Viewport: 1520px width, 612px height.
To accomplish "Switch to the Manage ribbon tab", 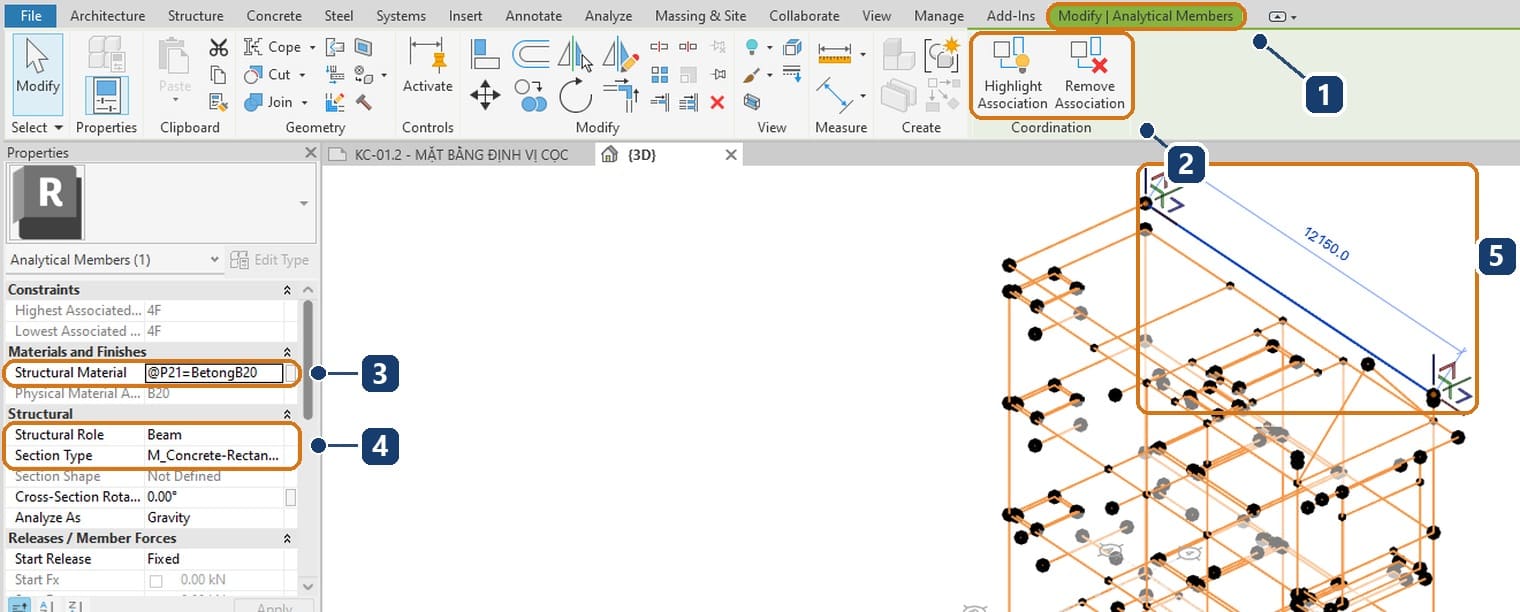I will click(x=939, y=15).
